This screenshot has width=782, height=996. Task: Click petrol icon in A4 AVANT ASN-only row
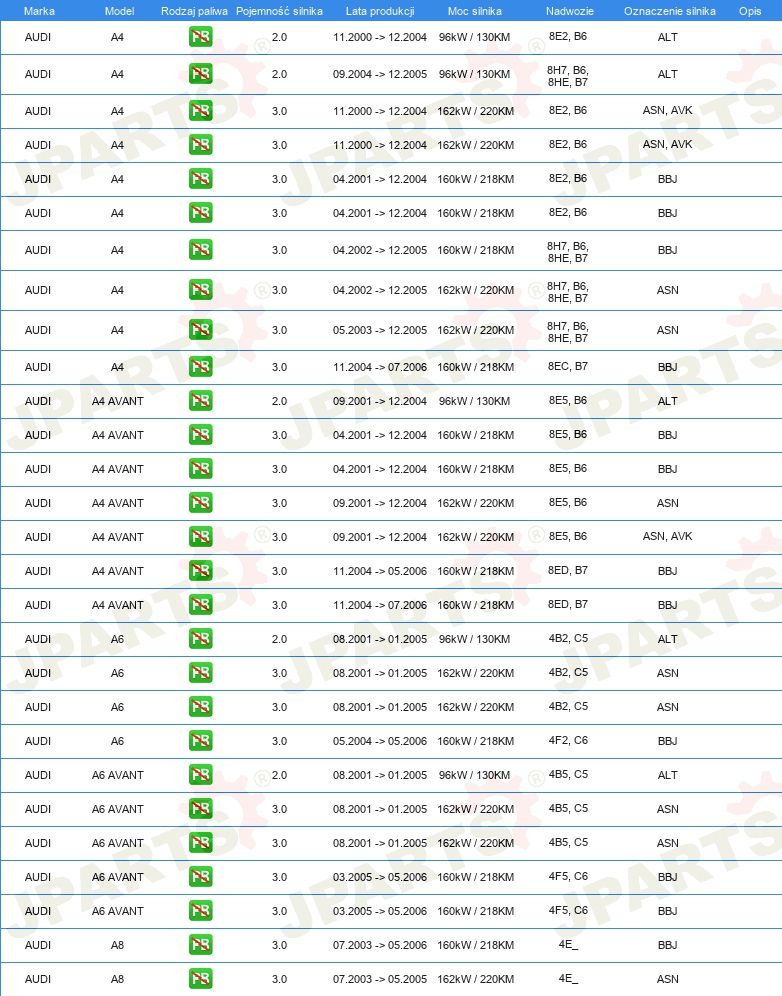pyautogui.click(x=201, y=502)
